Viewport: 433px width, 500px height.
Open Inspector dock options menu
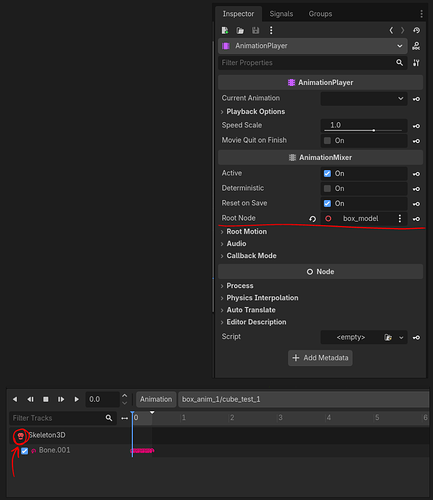pos(422,14)
